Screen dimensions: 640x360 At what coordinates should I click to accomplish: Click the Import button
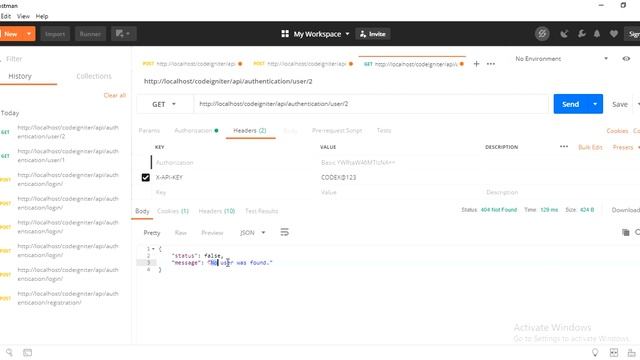(55, 34)
